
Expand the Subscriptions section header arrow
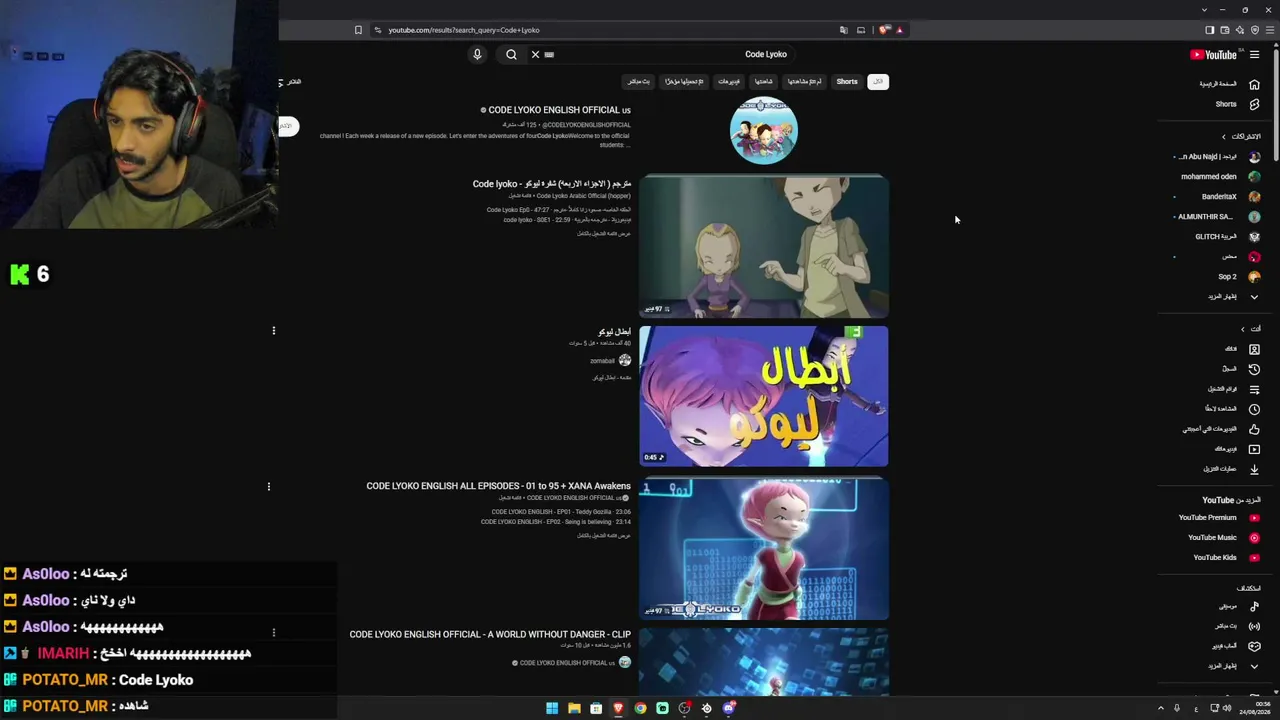point(1223,137)
